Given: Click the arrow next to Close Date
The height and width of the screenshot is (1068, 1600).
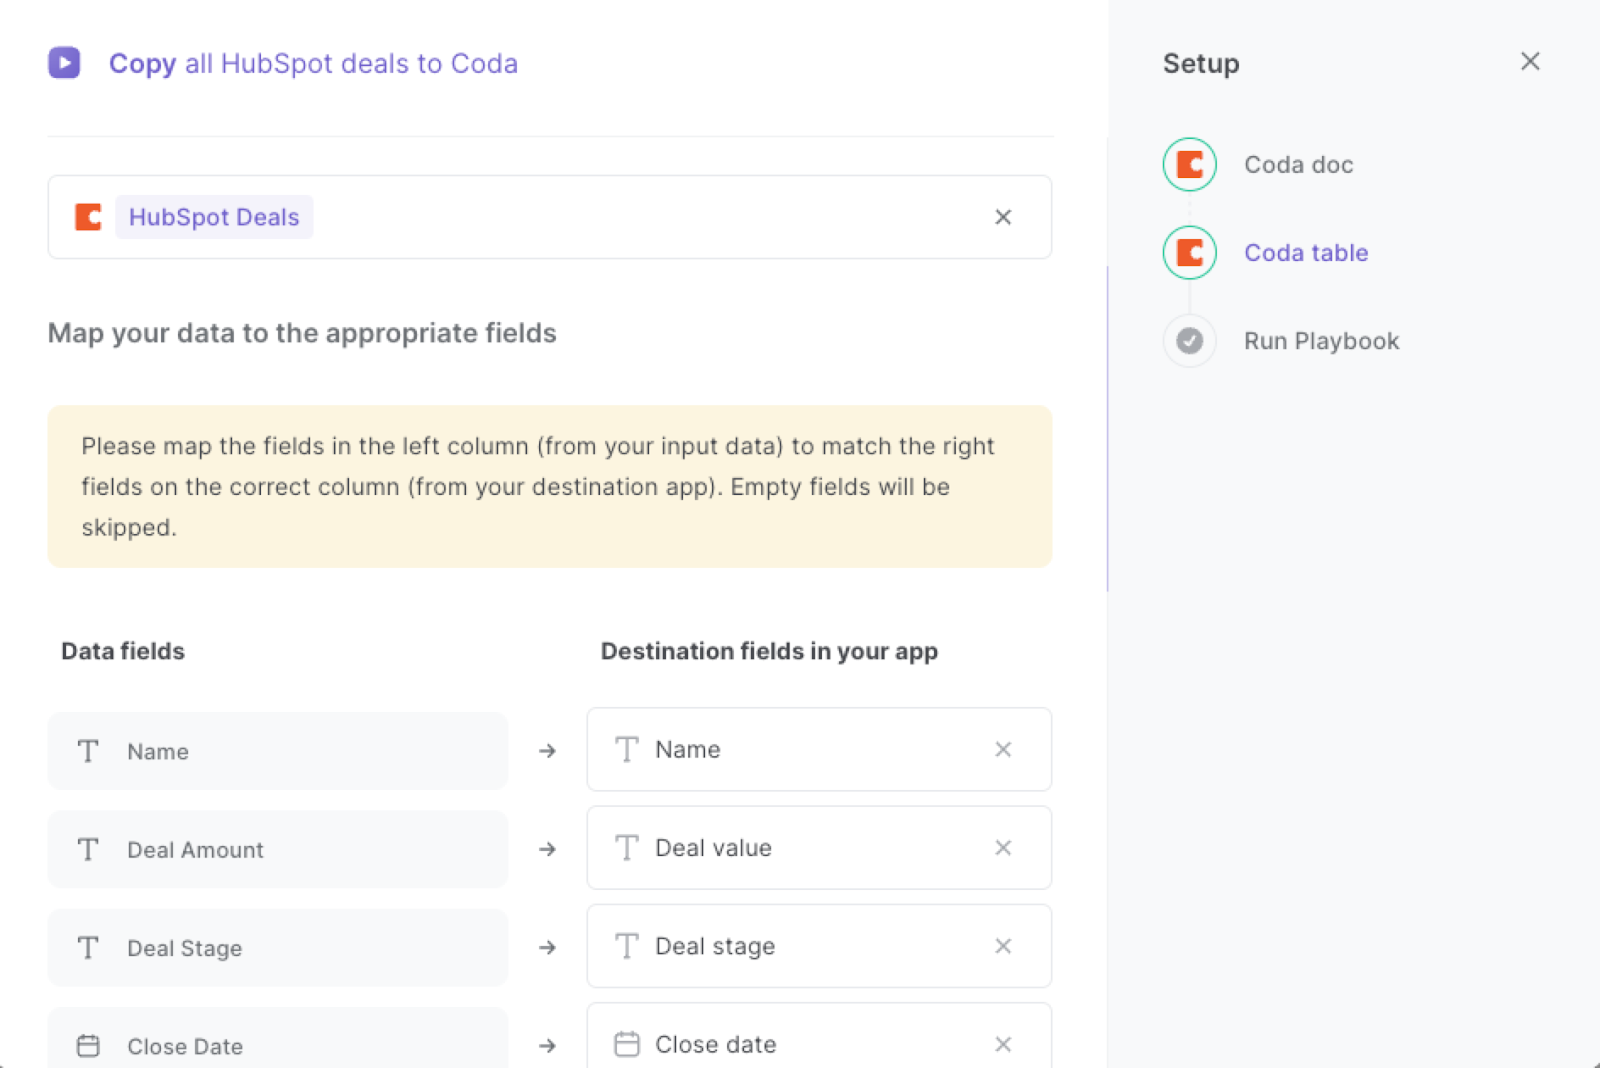Looking at the screenshot, I should coord(547,1045).
